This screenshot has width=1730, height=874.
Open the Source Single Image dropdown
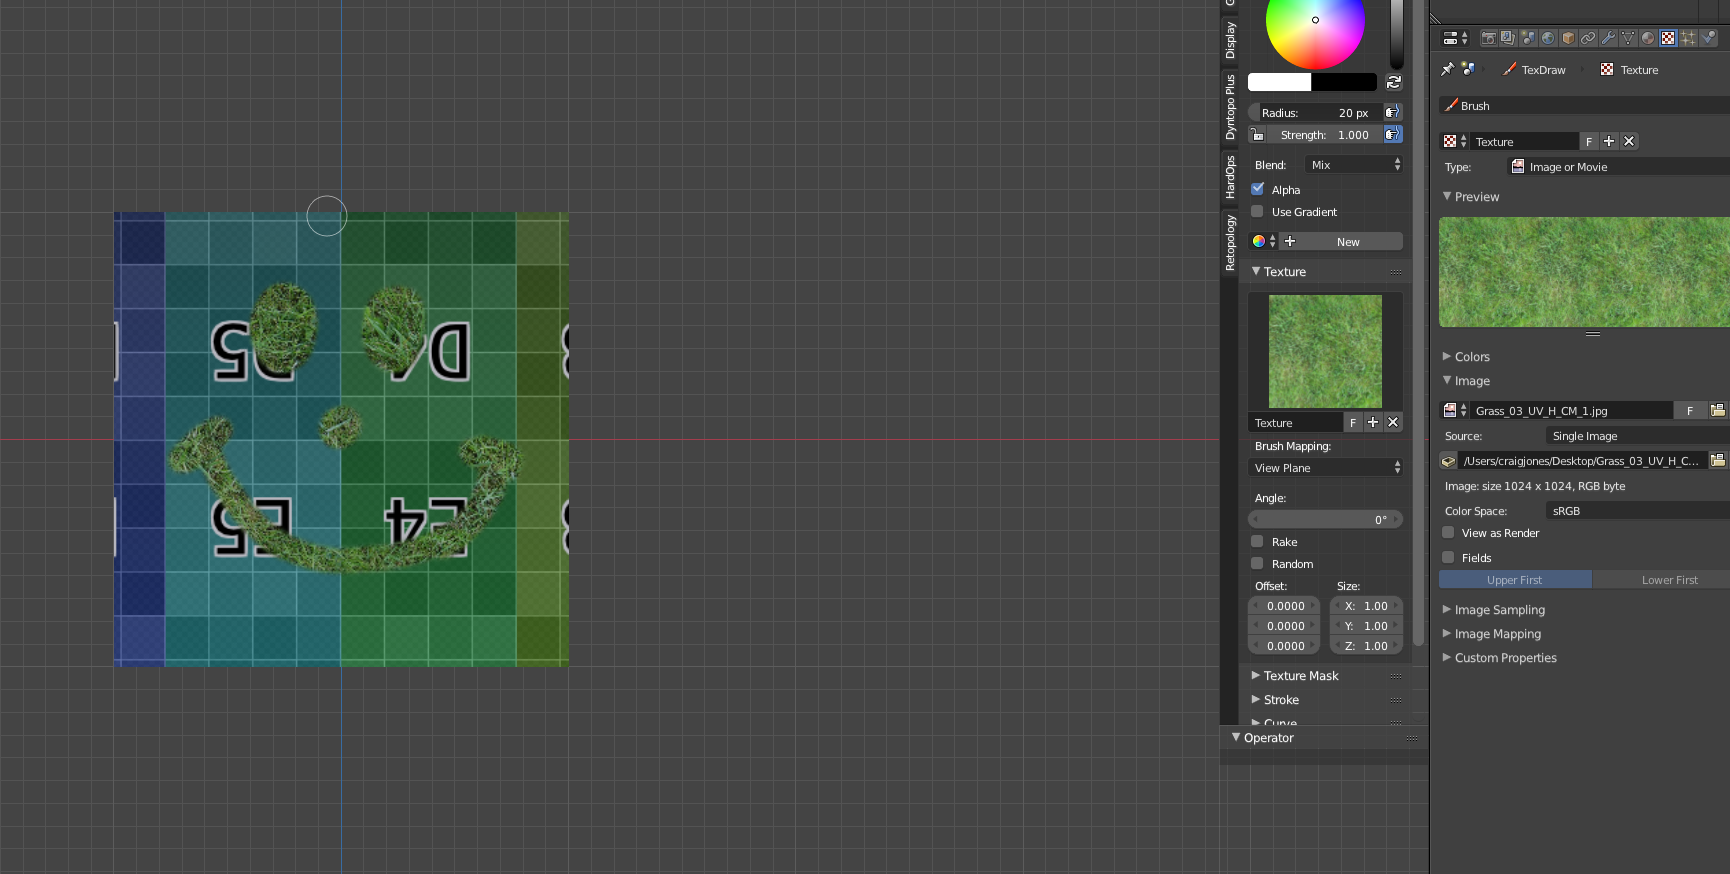(x=1637, y=435)
